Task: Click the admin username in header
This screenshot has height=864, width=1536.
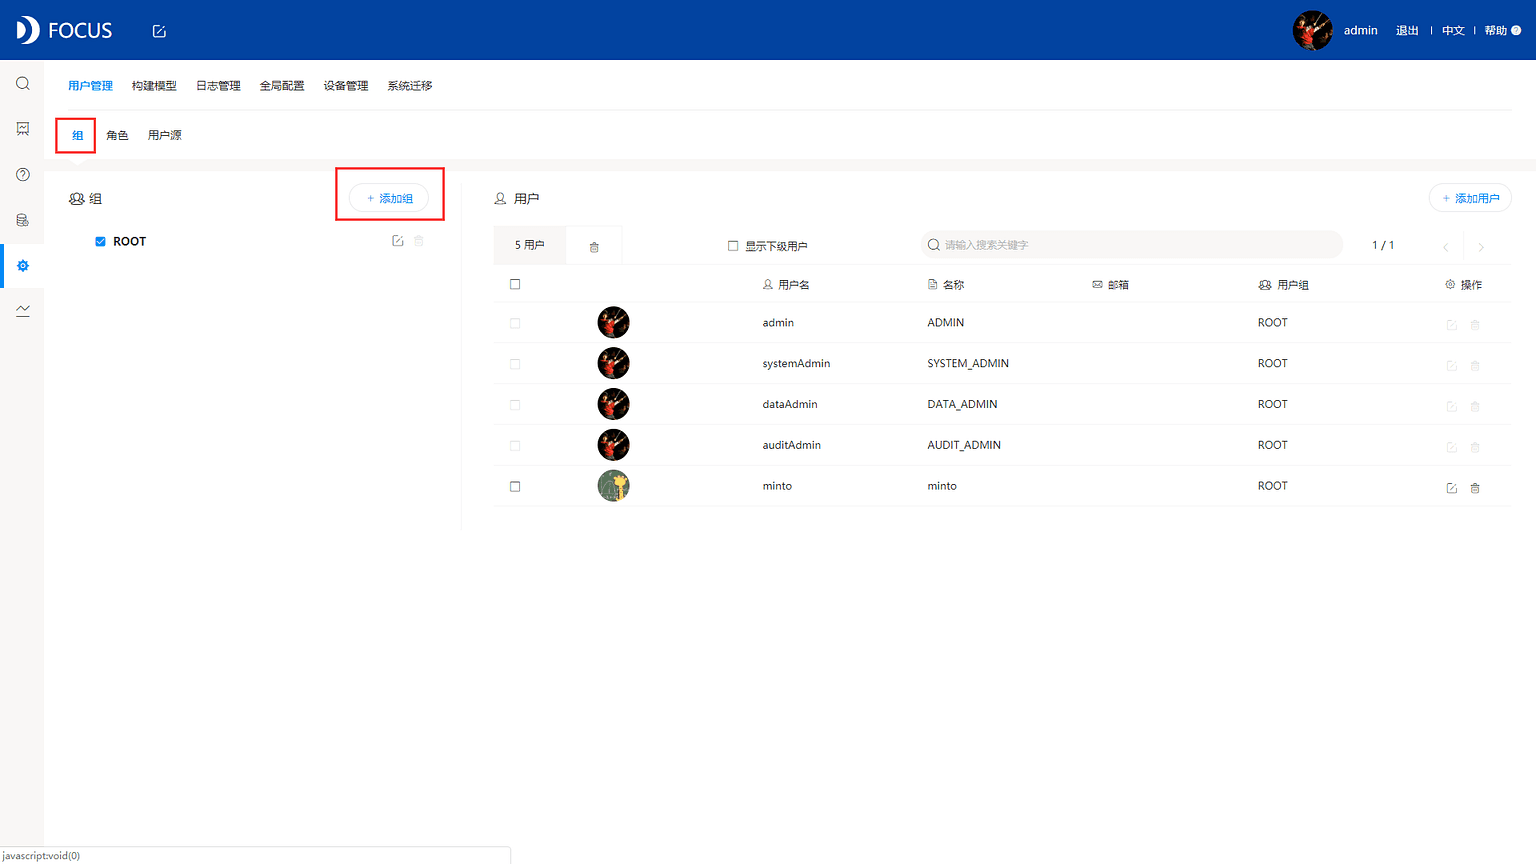Action: (1360, 31)
